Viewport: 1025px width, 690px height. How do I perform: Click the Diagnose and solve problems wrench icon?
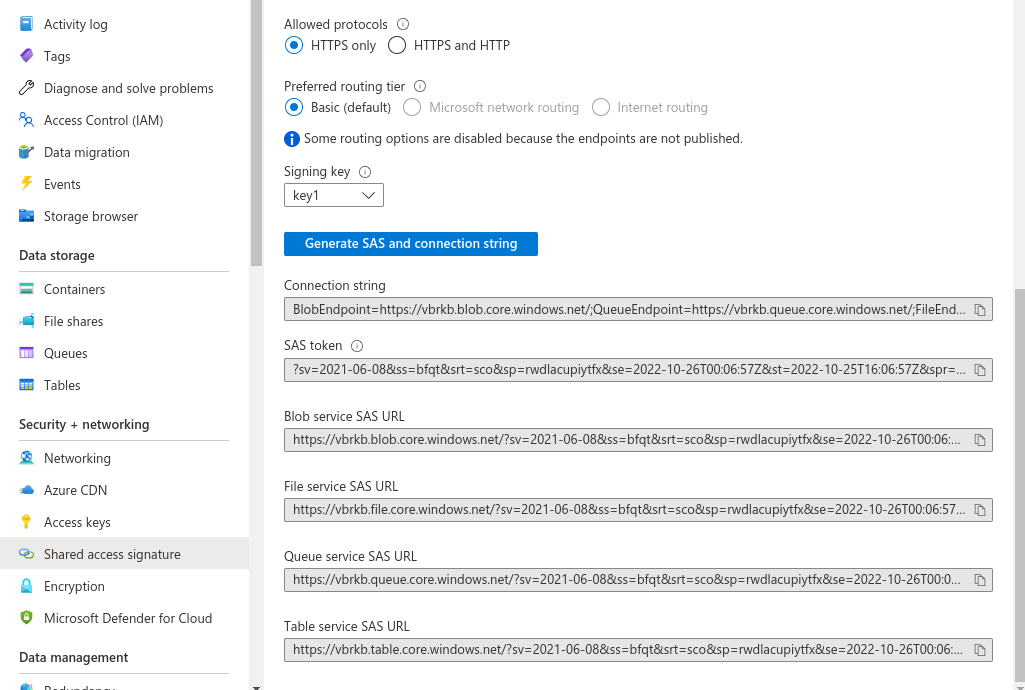pos(26,88)
